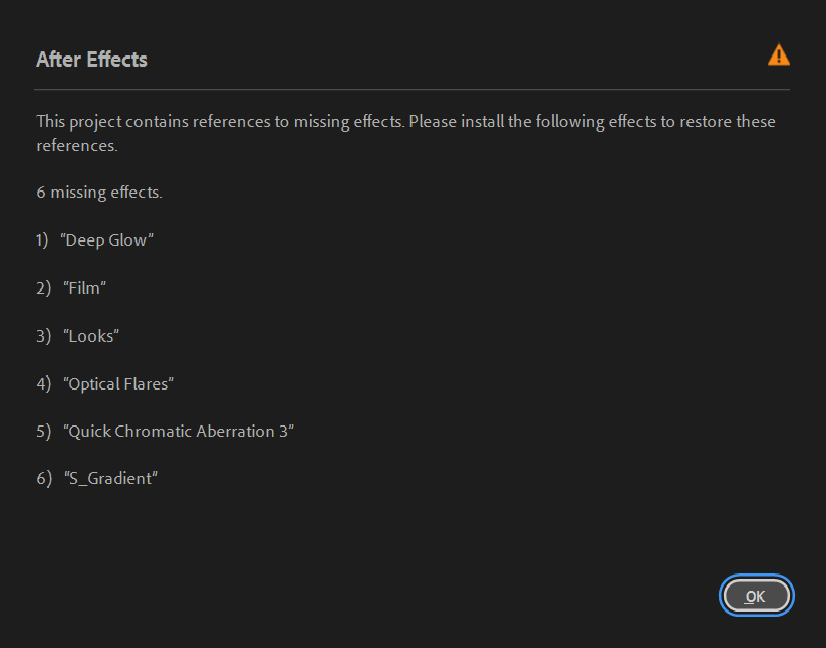Select the "6 missing effects." line

click(x=99, y=192)
